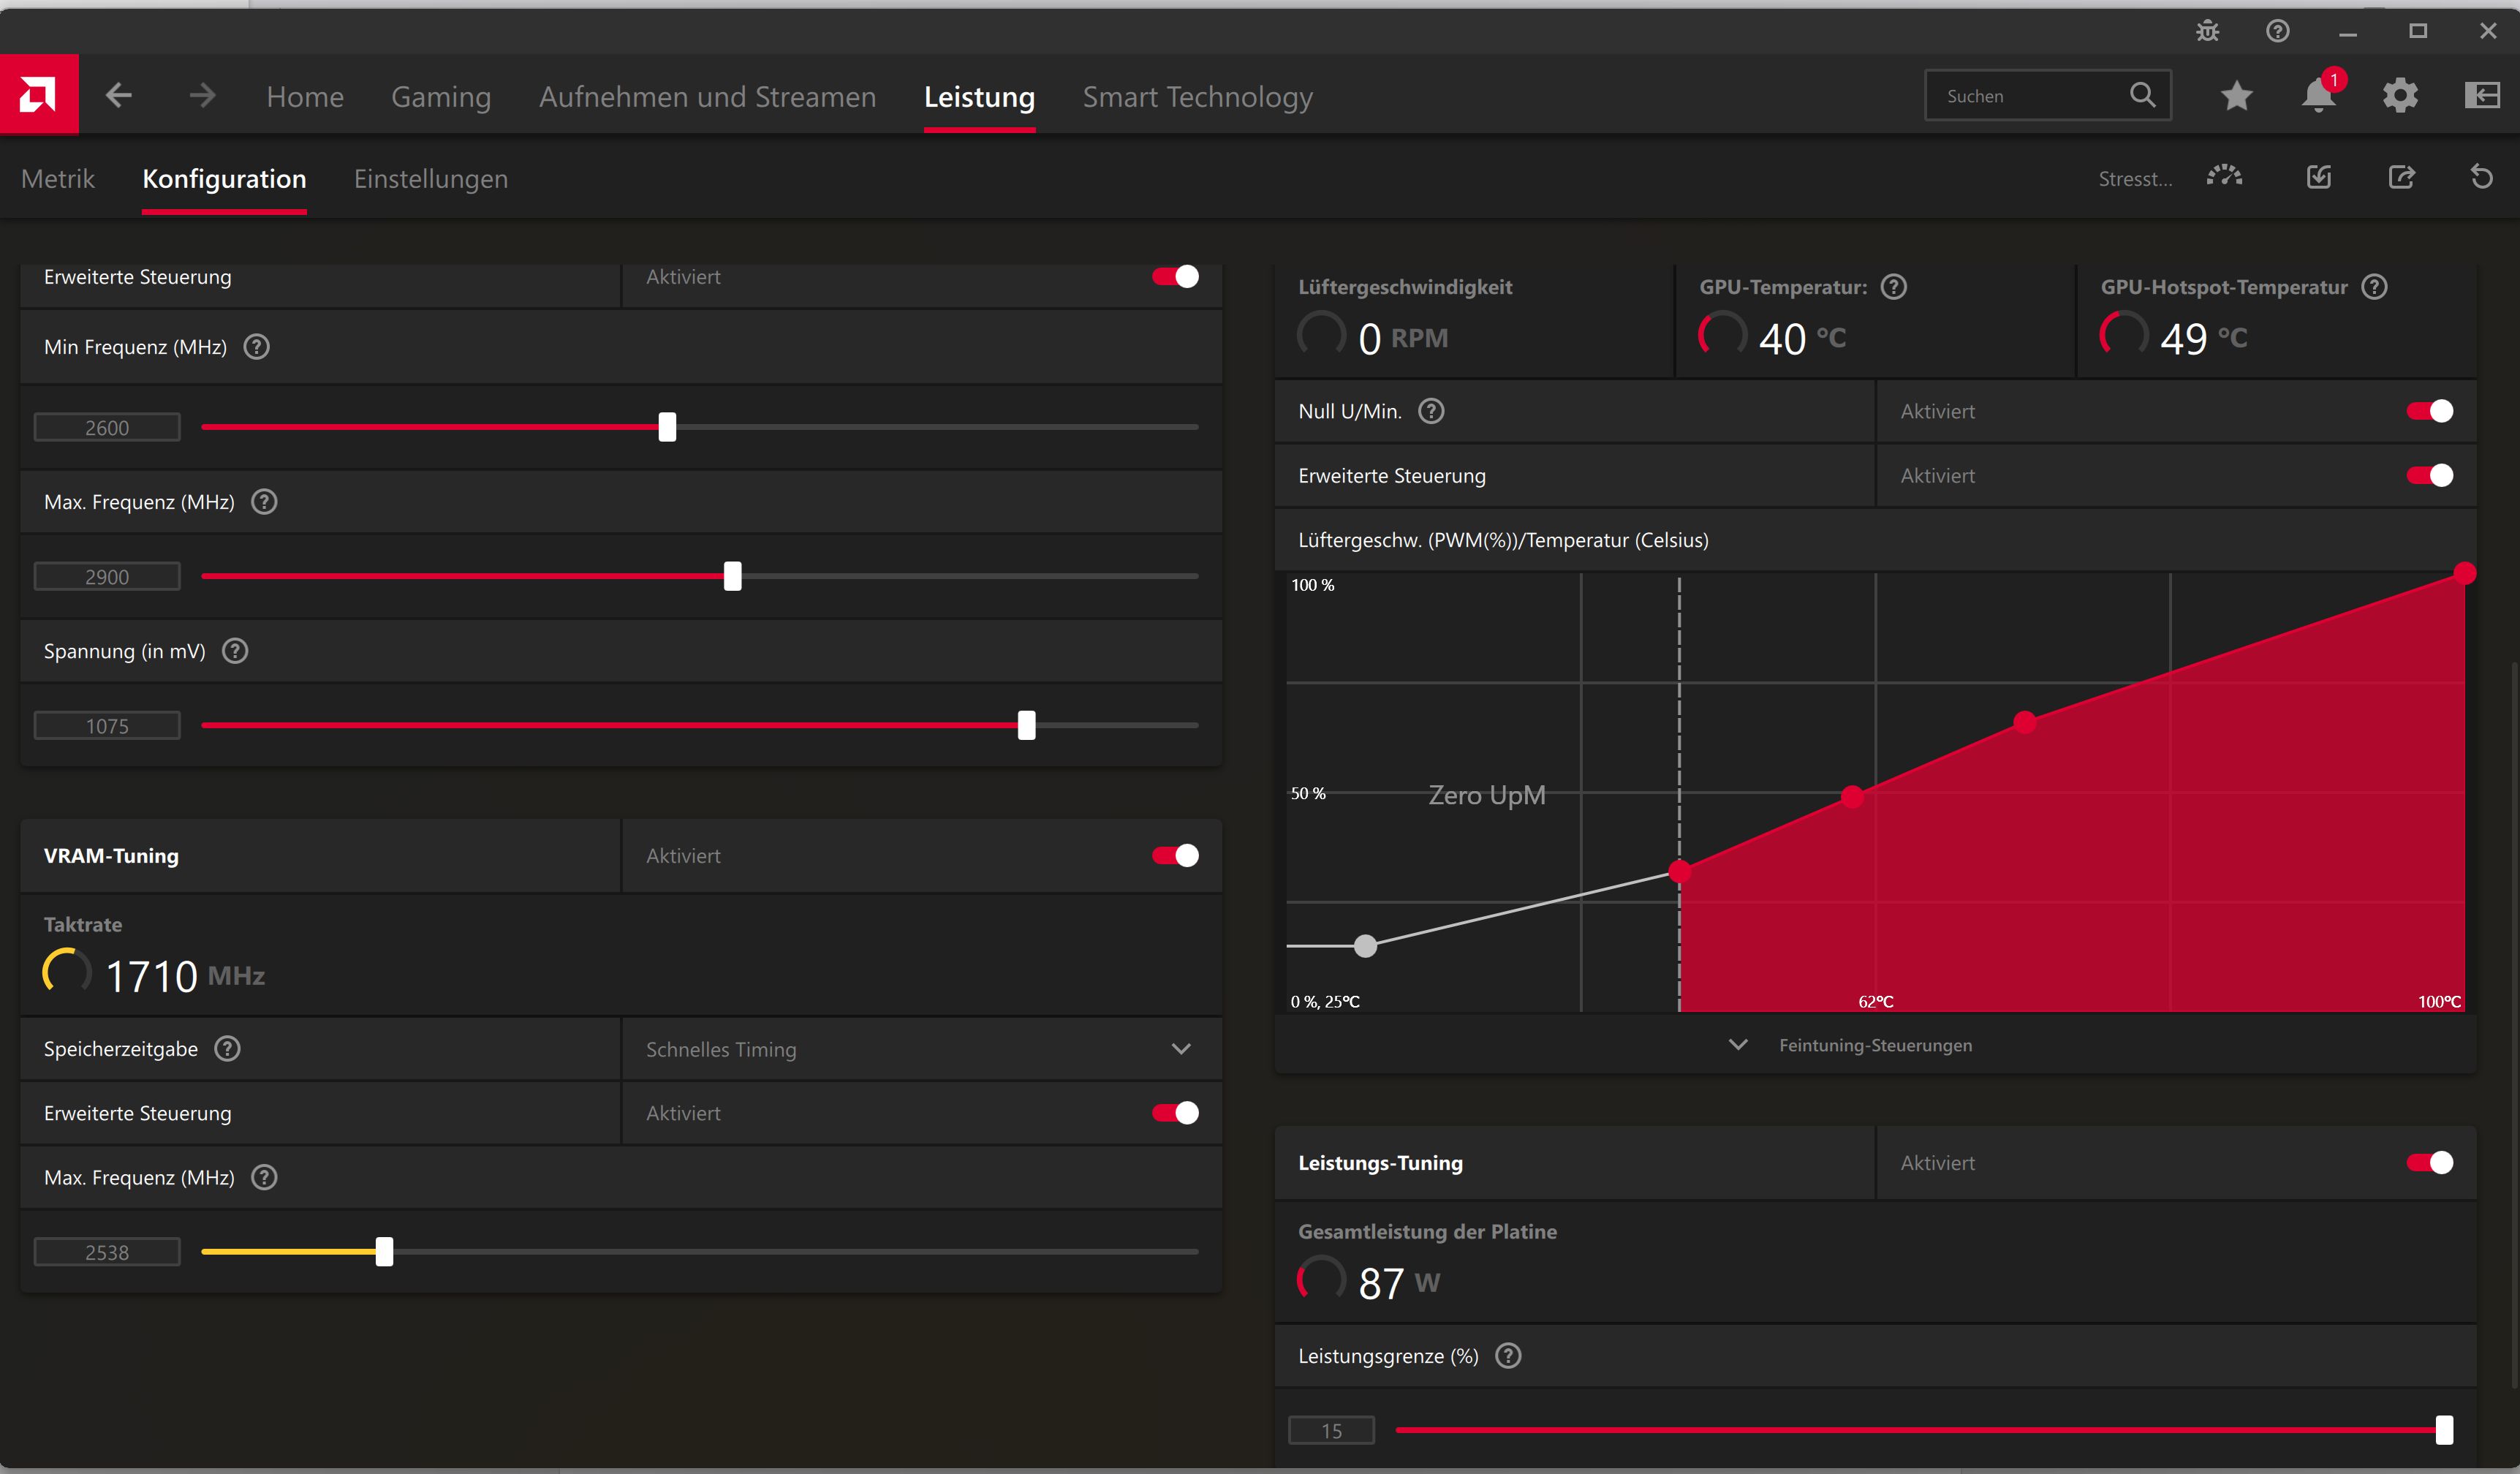Click the VRAM Max. Frequenz slider handle
The height and width of the screenshot is (1474, 2520).
384,1252
